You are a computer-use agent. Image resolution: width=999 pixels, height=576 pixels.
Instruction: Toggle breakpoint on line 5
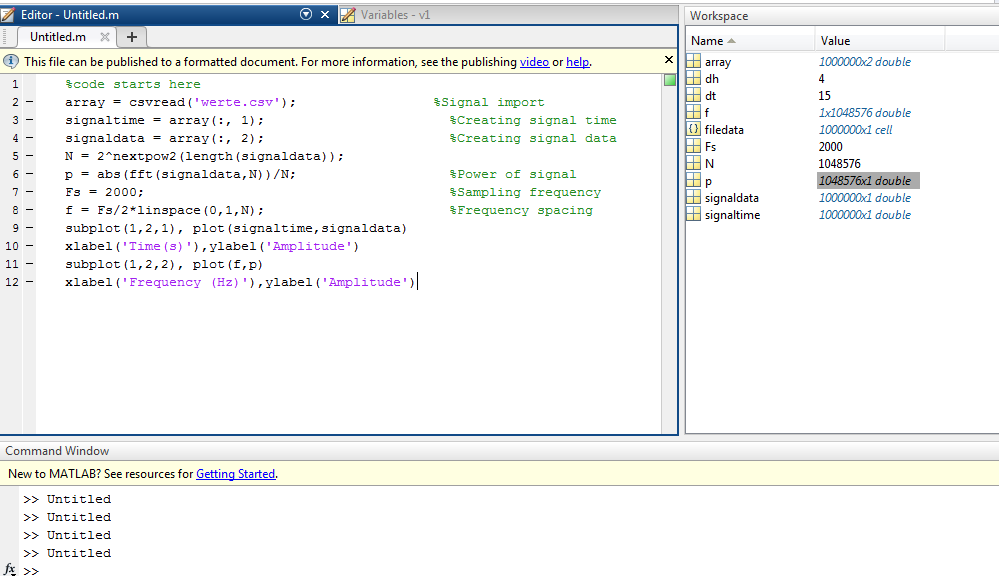point(28,156)
